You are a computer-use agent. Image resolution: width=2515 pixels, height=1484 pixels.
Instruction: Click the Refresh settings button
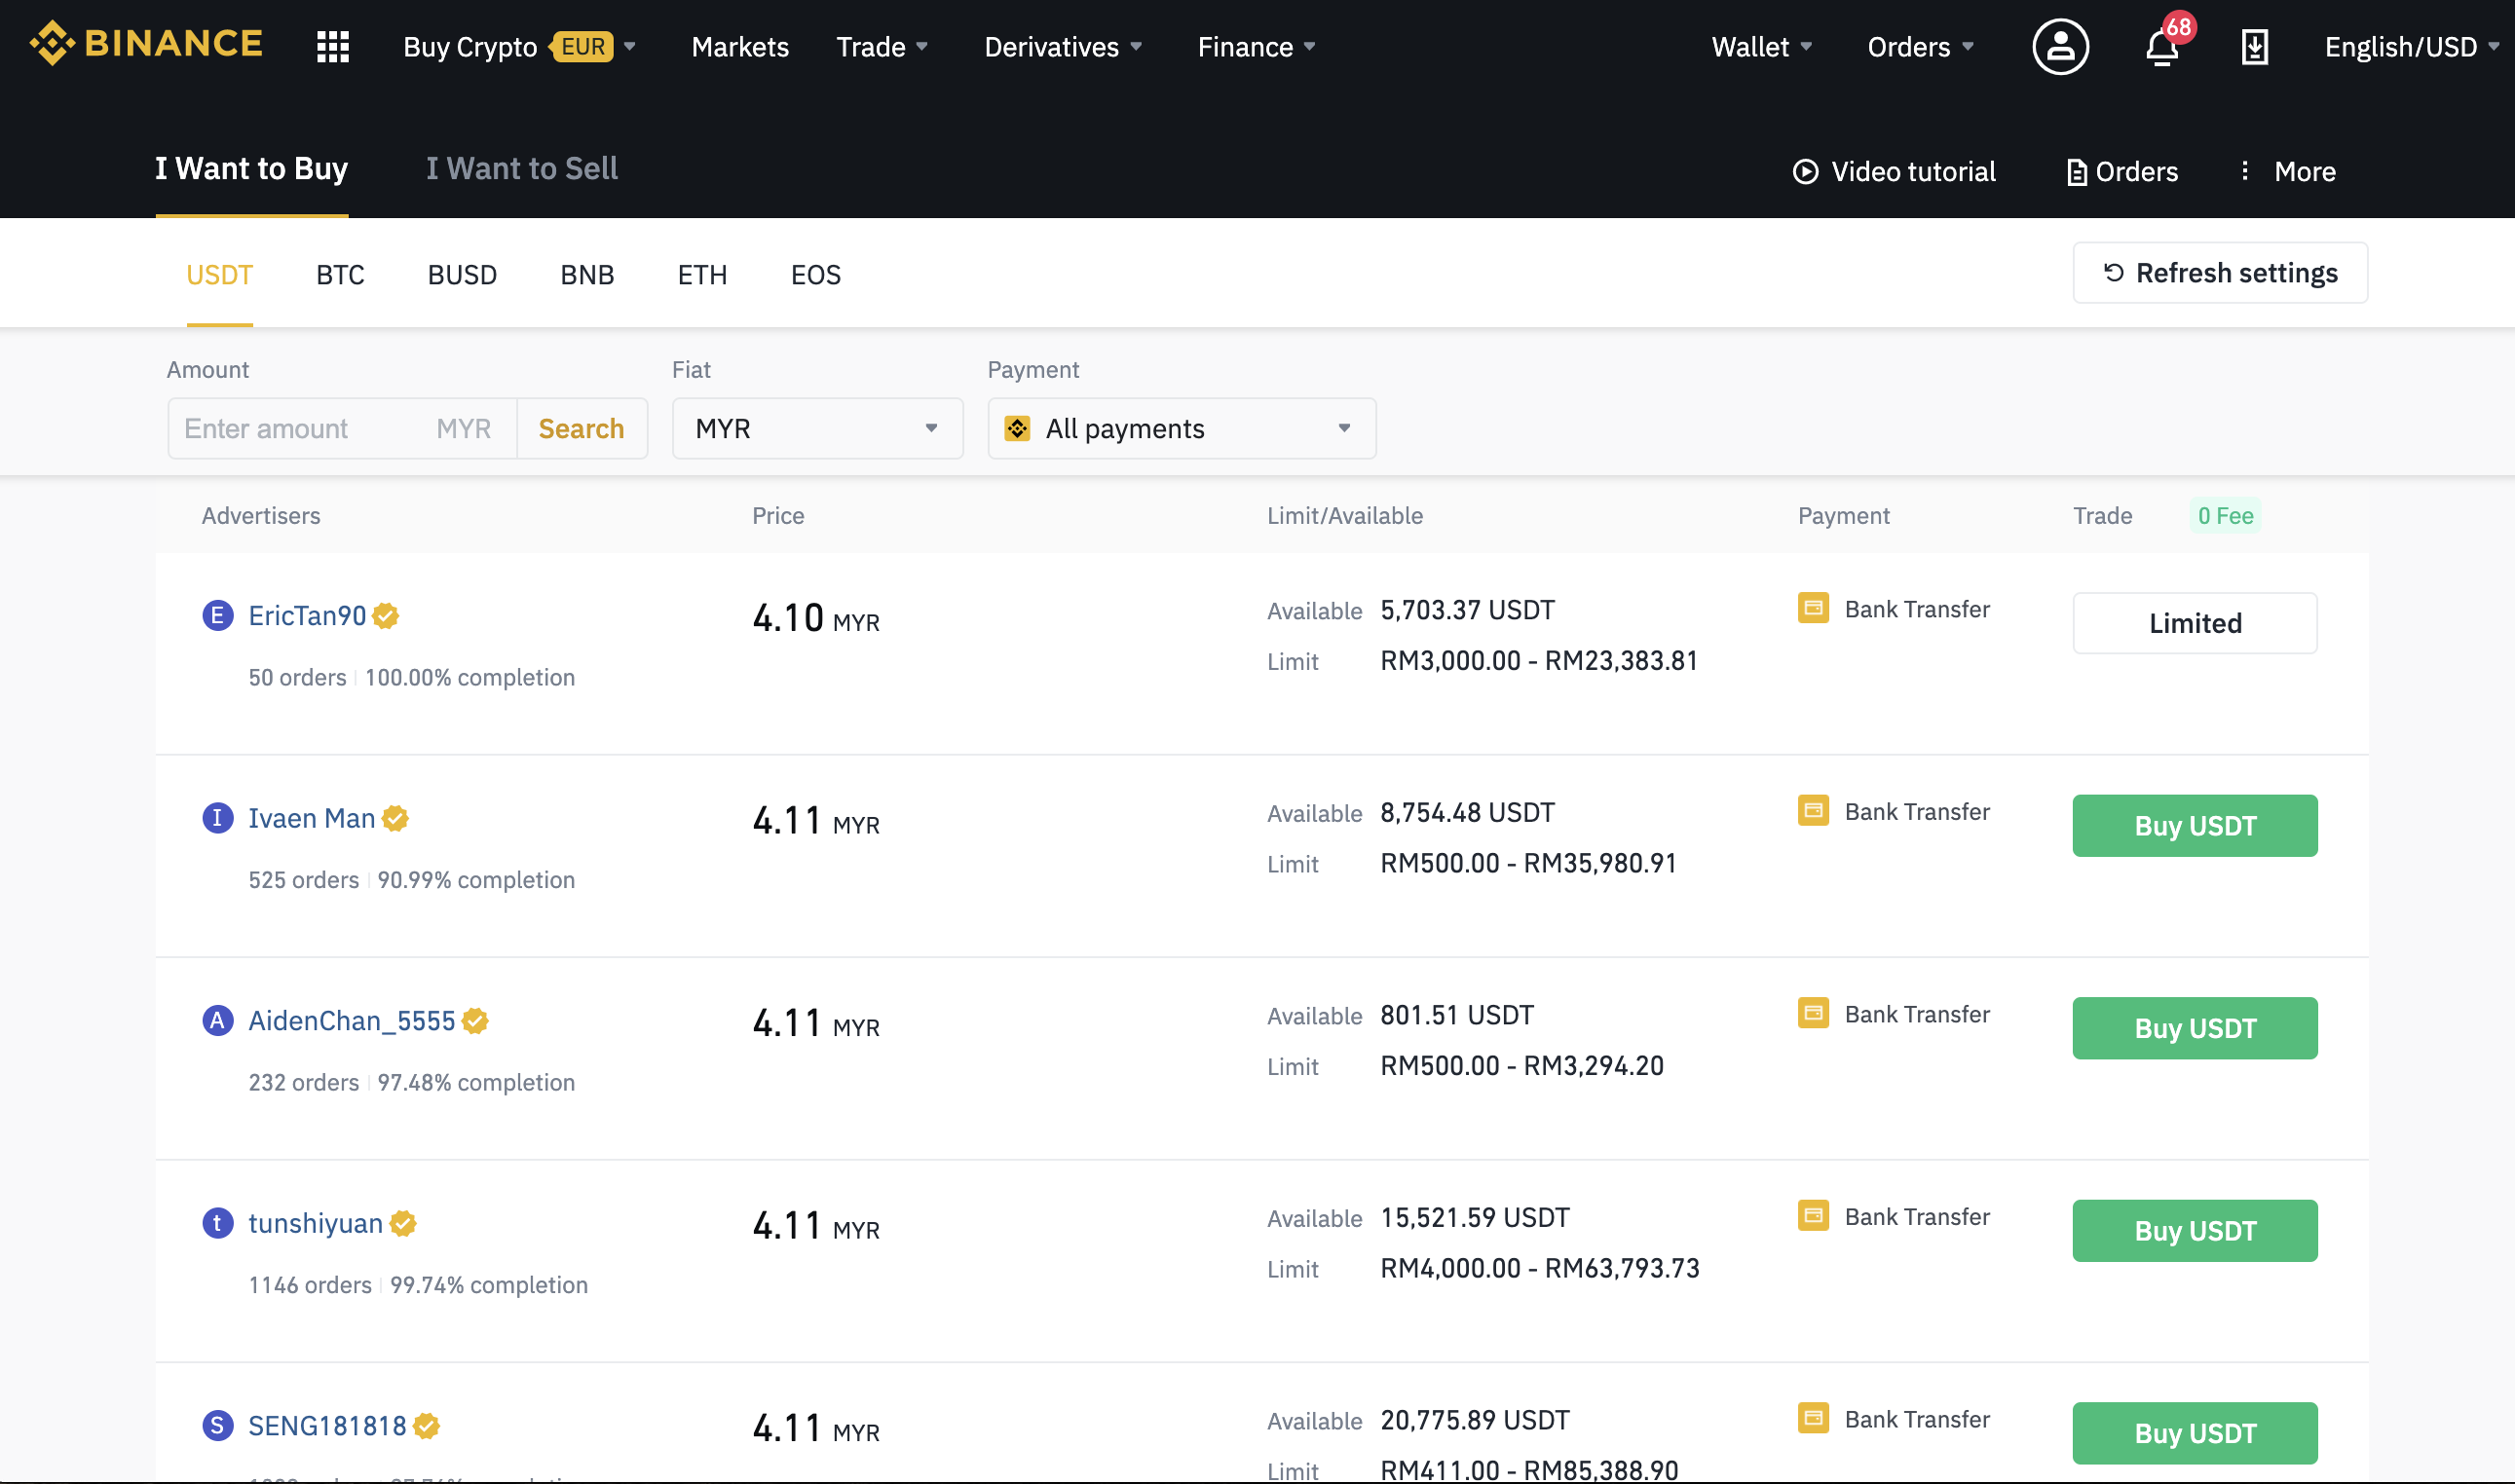[x=2220, y=272]
